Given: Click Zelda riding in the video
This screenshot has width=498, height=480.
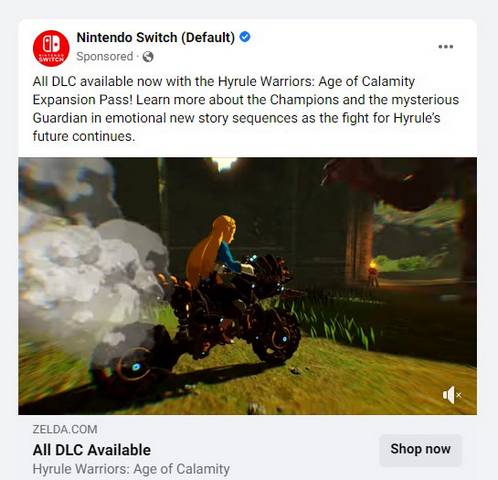Looking at the screenshot, I should pos(213,248).
